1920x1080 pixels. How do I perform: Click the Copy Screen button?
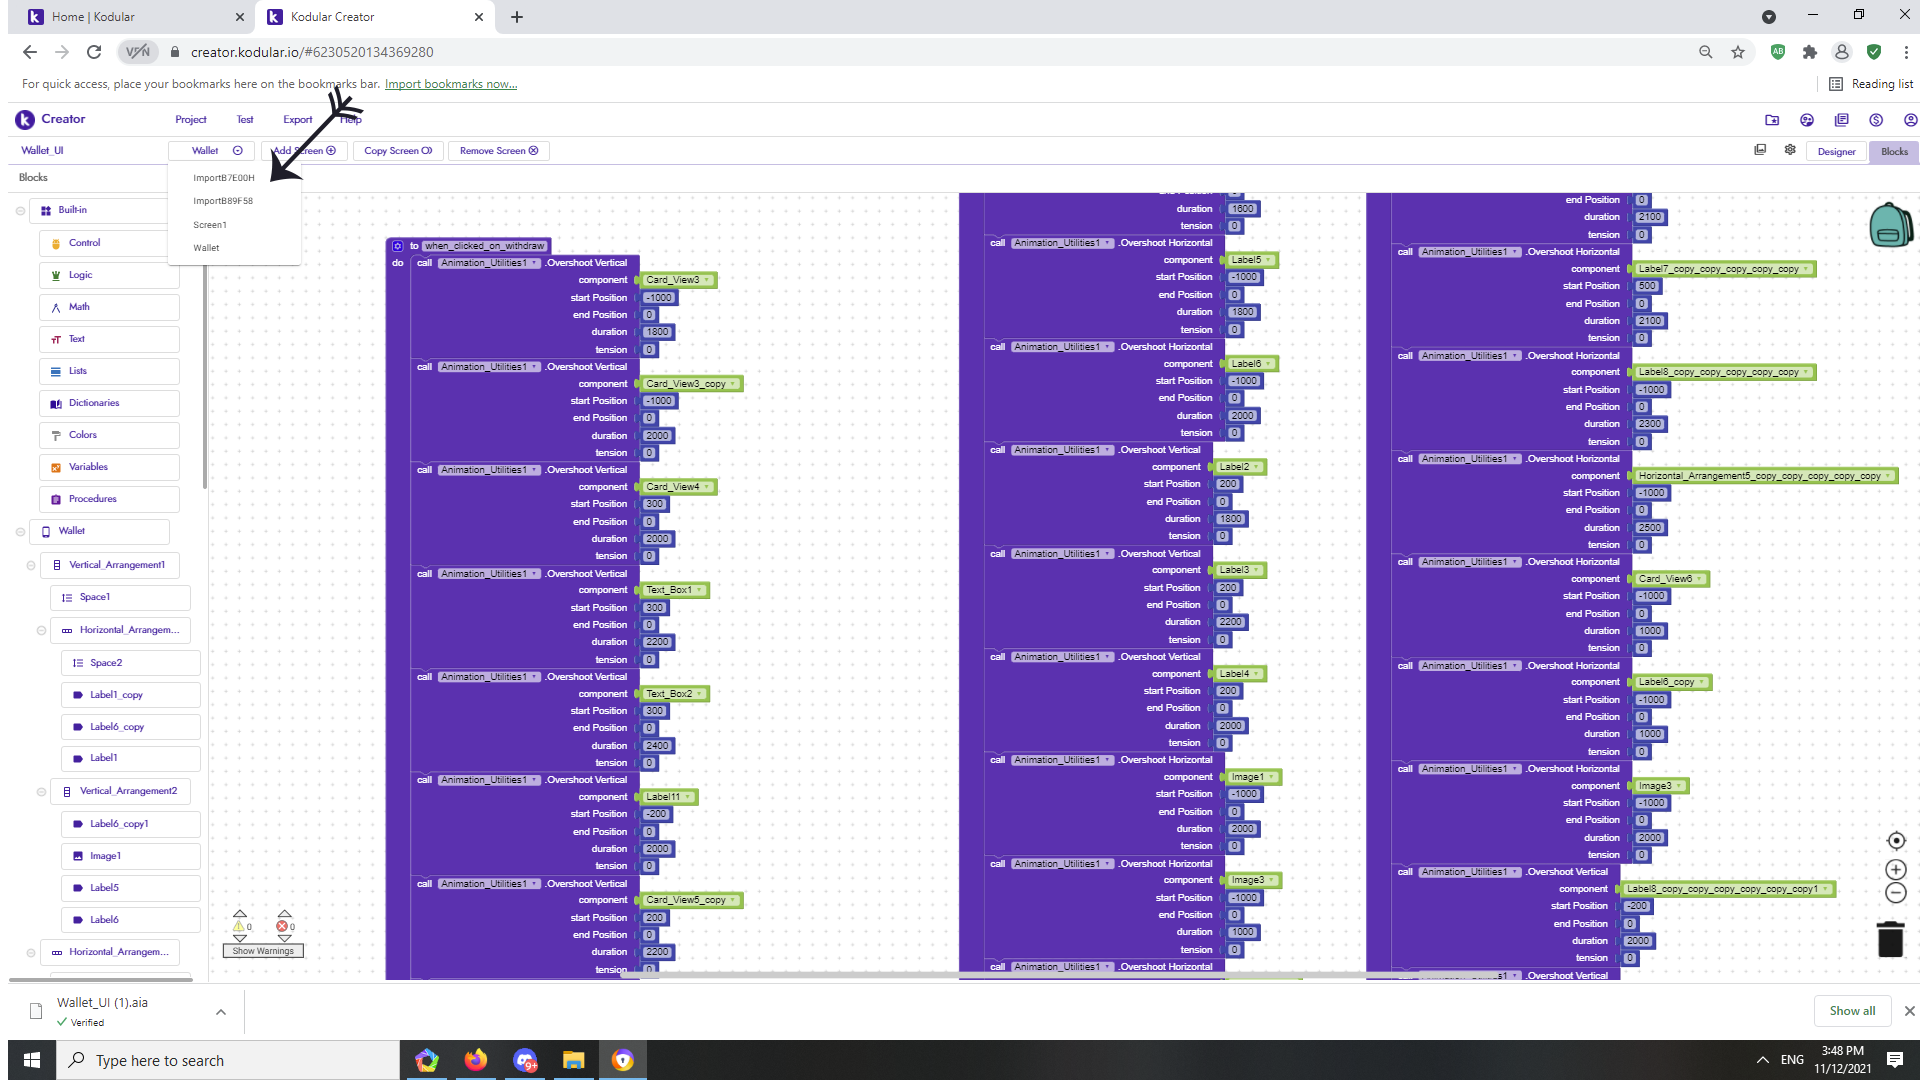pyautogui.click(x=398, y=151)
